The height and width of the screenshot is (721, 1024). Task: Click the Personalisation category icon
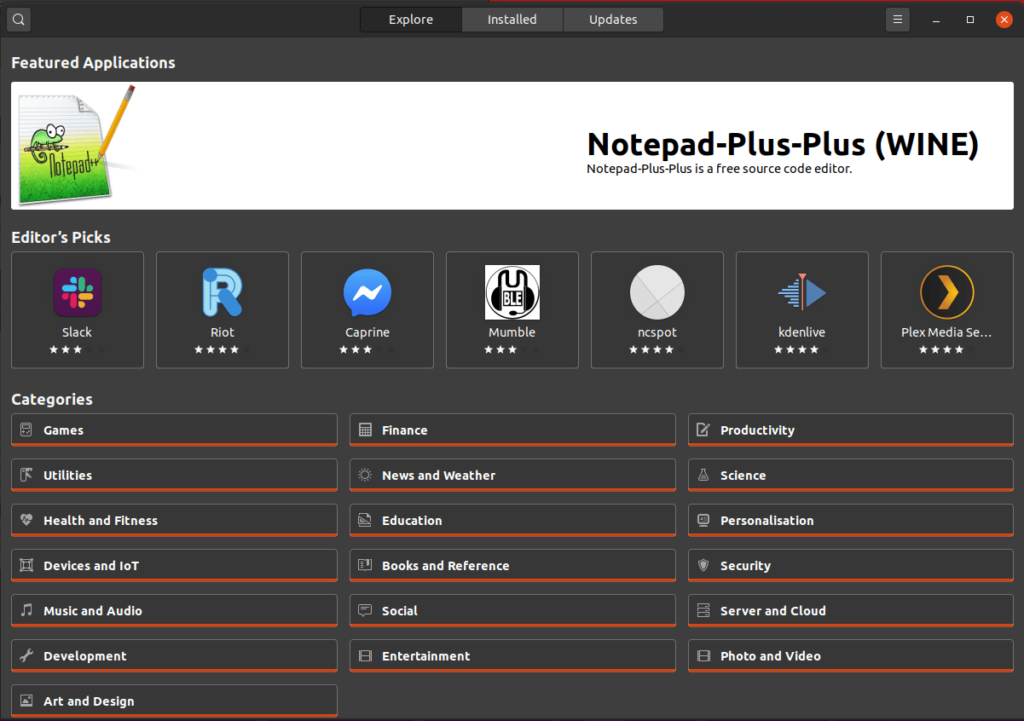point(703,520)
